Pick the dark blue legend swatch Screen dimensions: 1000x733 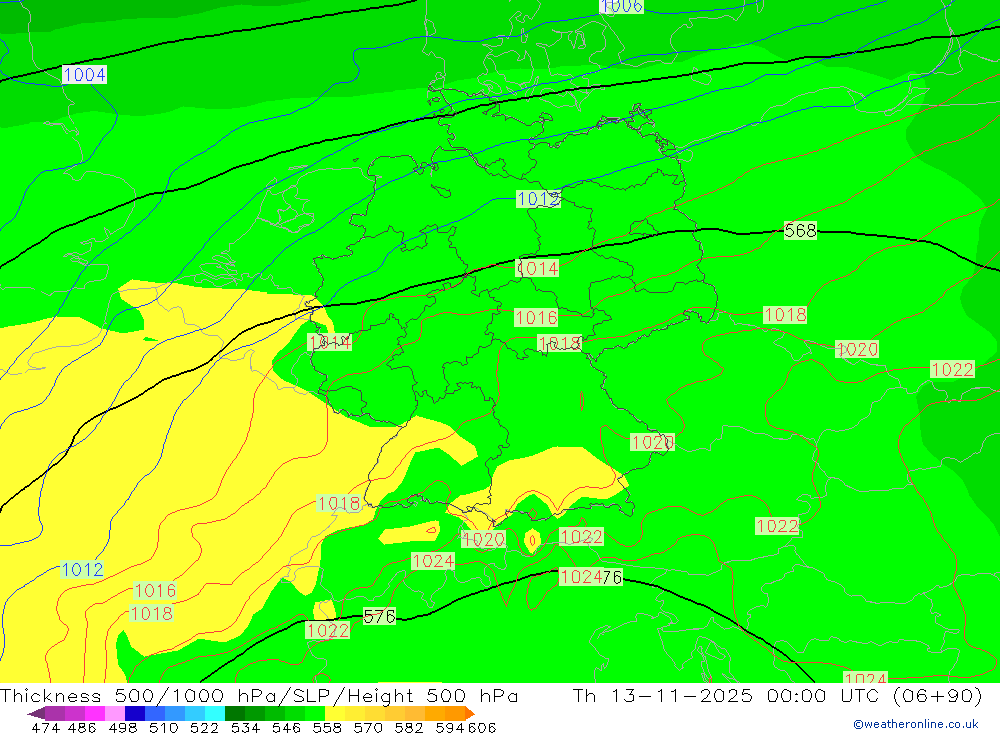pyautogui.click(x=135, y=713)
